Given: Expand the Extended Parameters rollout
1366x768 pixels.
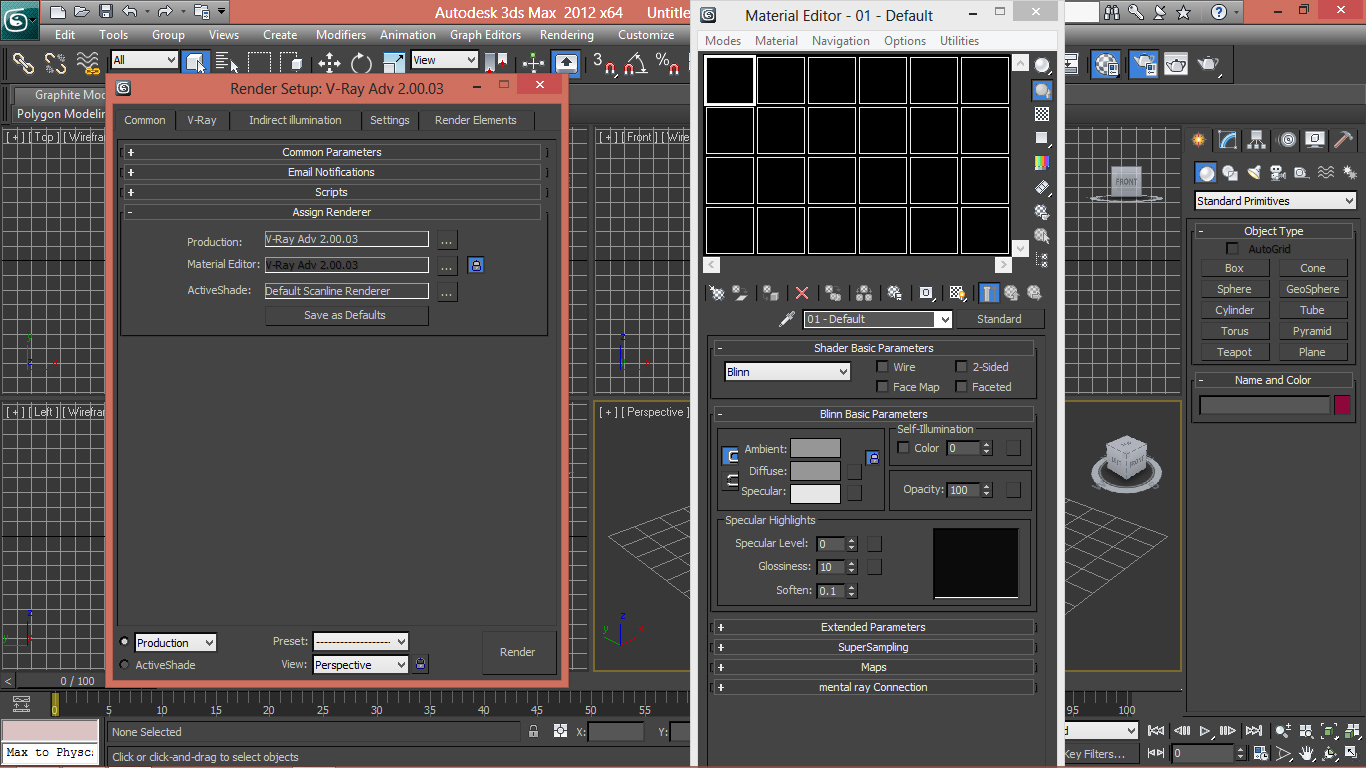Looking at the screenshot, I should tap(873, 627).
